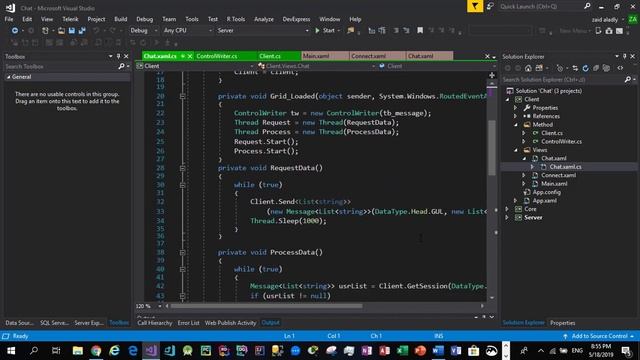
Task: Open the Error List panel tab
Action: point(189,323)
